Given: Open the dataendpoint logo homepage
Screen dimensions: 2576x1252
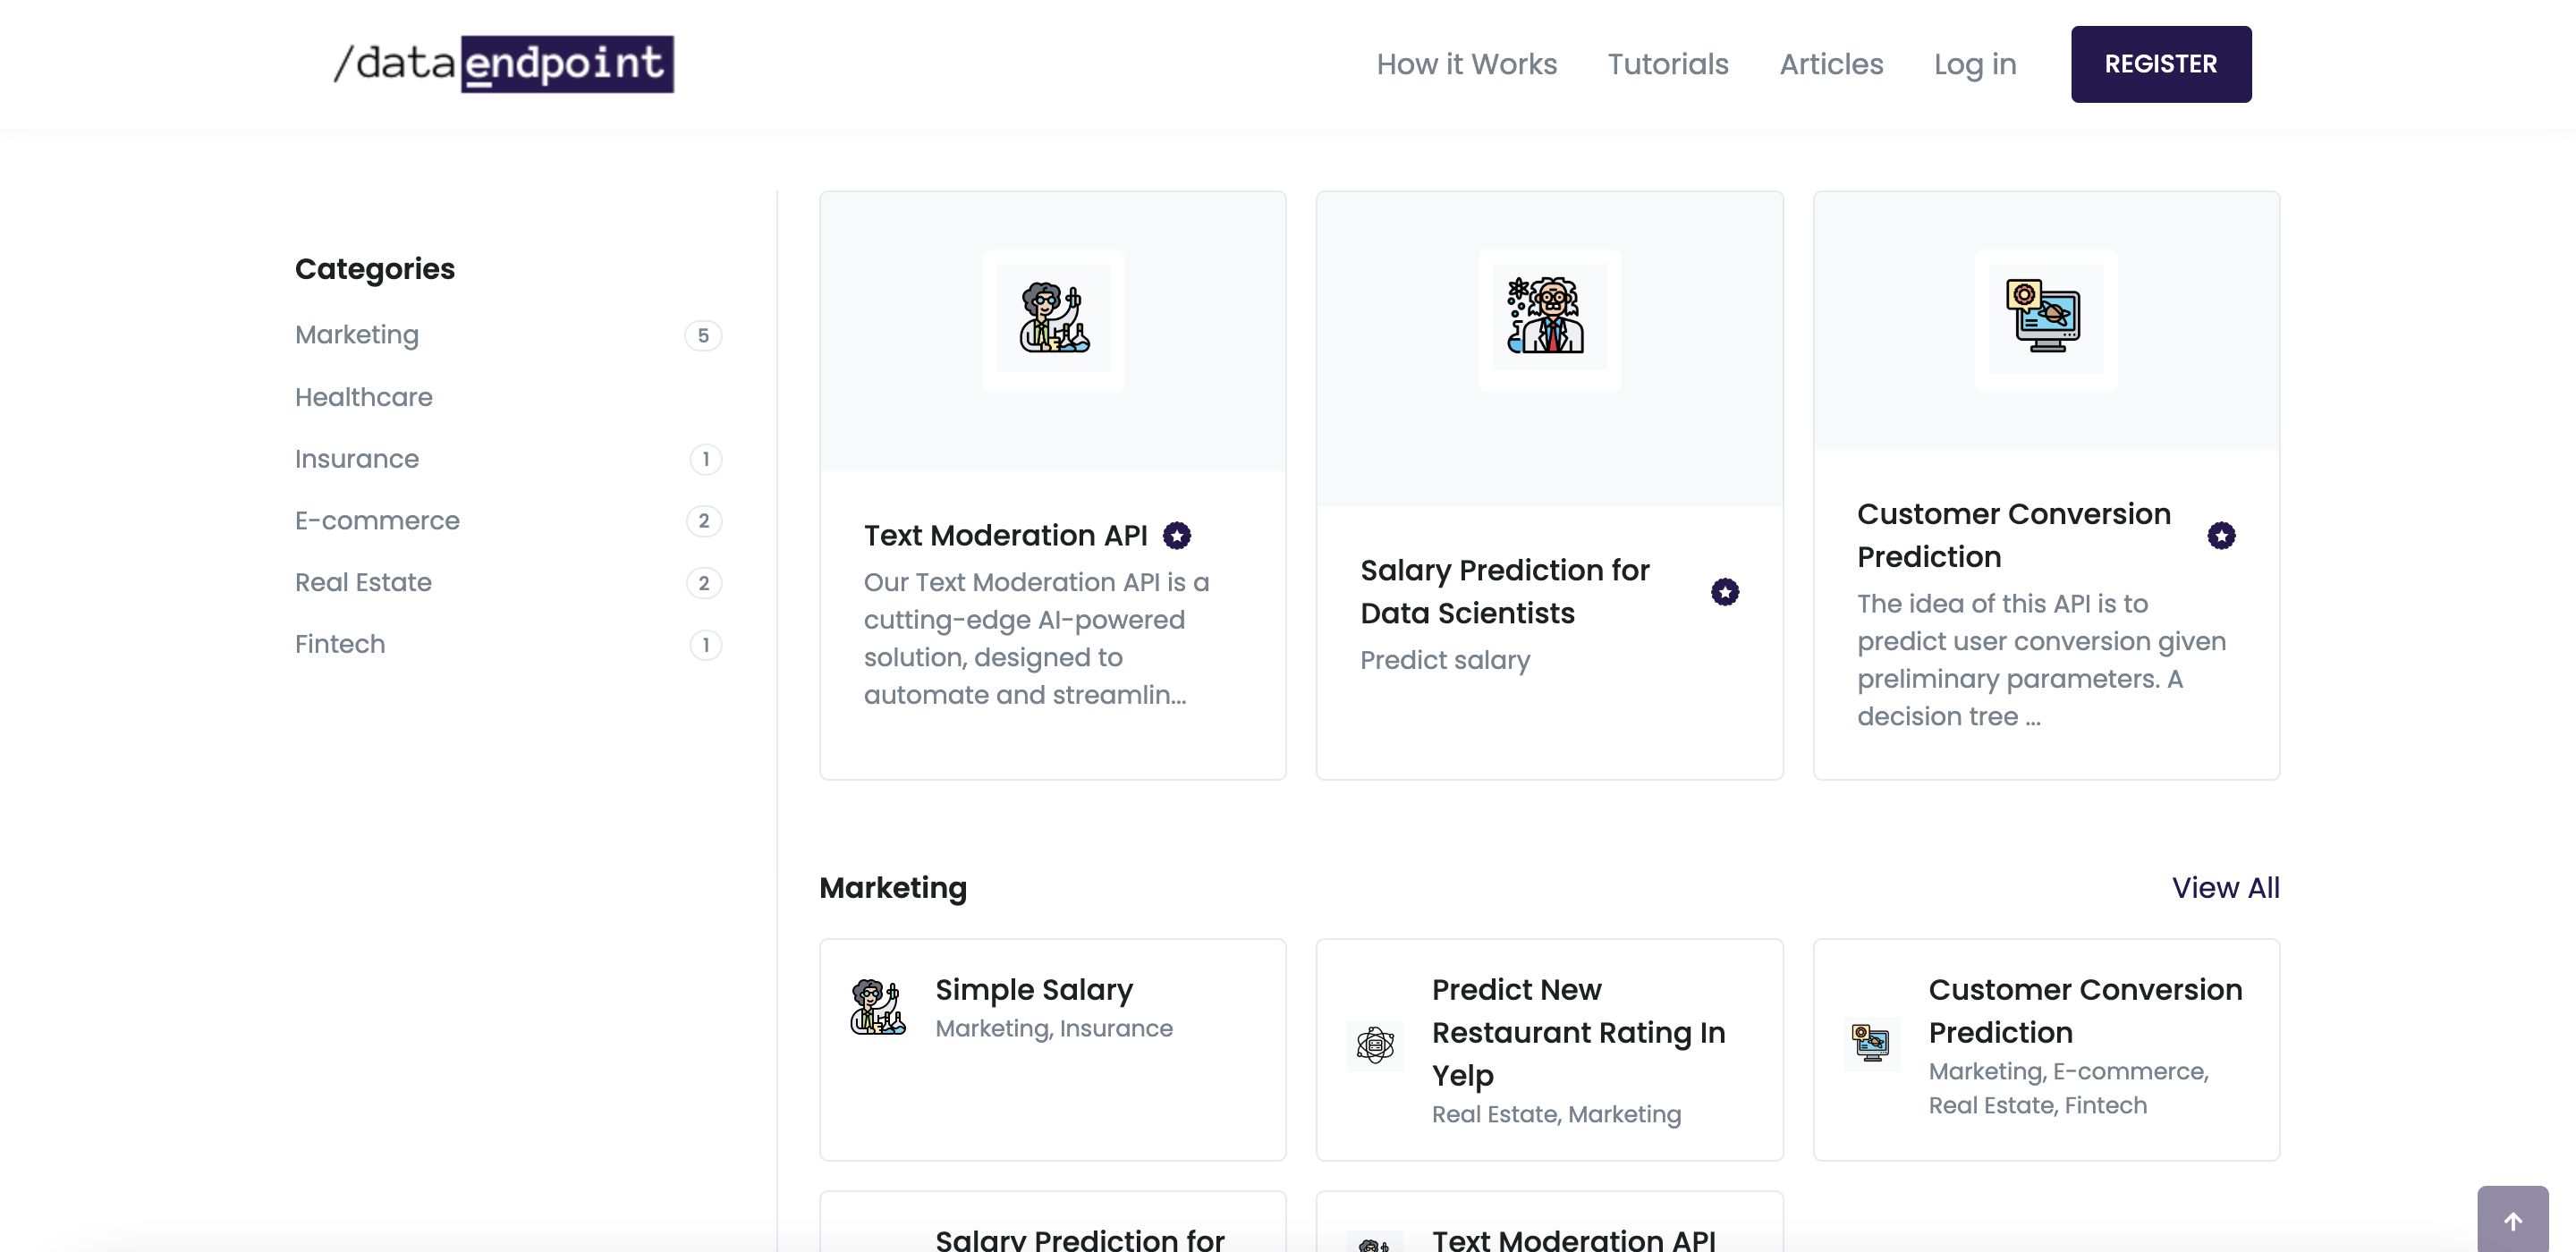Looking at the screenshot, I should [x=503, y=64].
